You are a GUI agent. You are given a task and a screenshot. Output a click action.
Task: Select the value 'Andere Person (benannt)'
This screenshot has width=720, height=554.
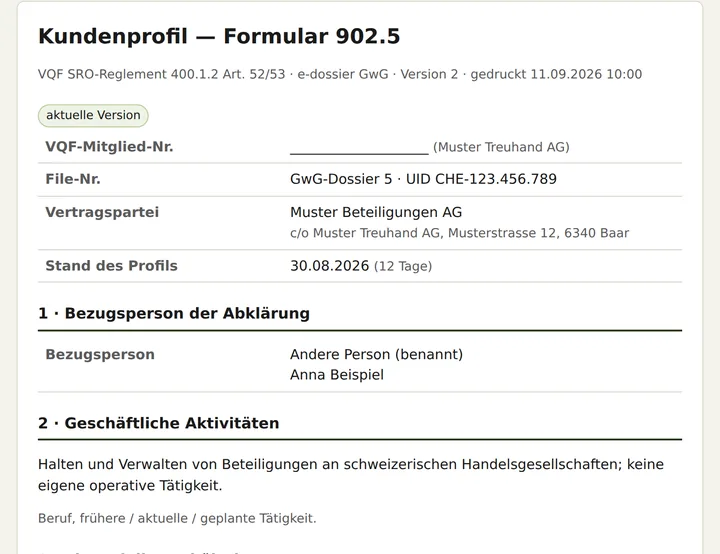coord(377,355)
